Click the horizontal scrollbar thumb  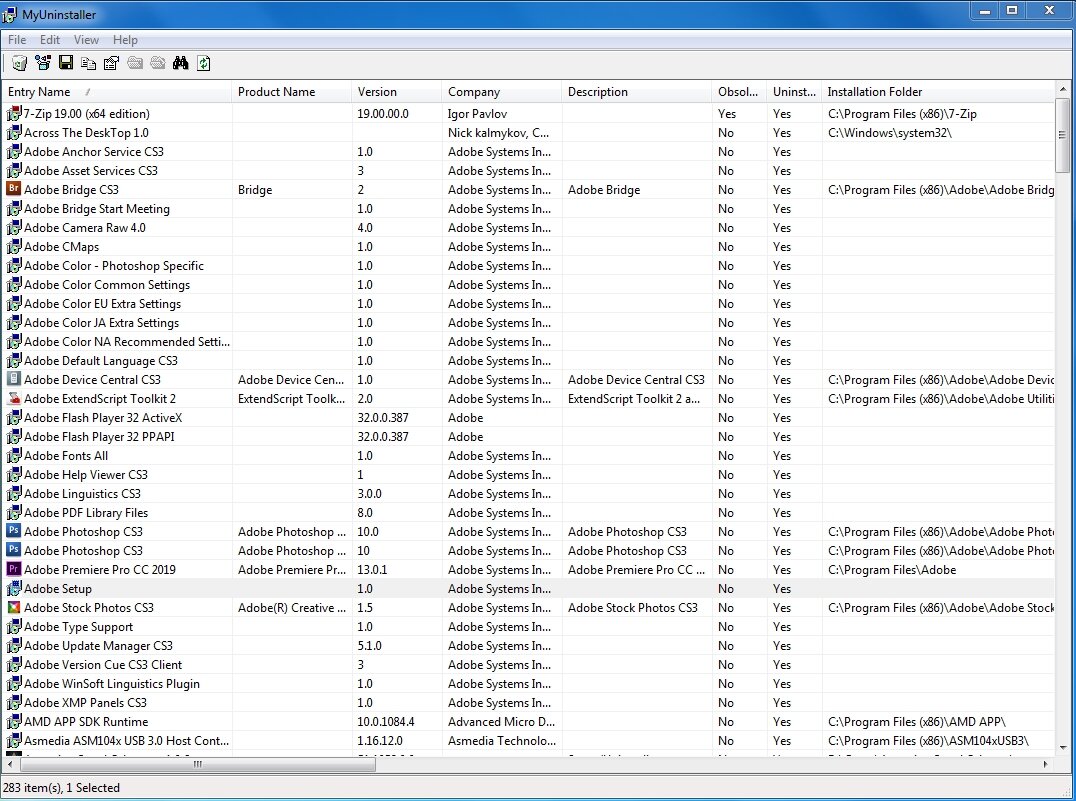click(x=198, y=764)
